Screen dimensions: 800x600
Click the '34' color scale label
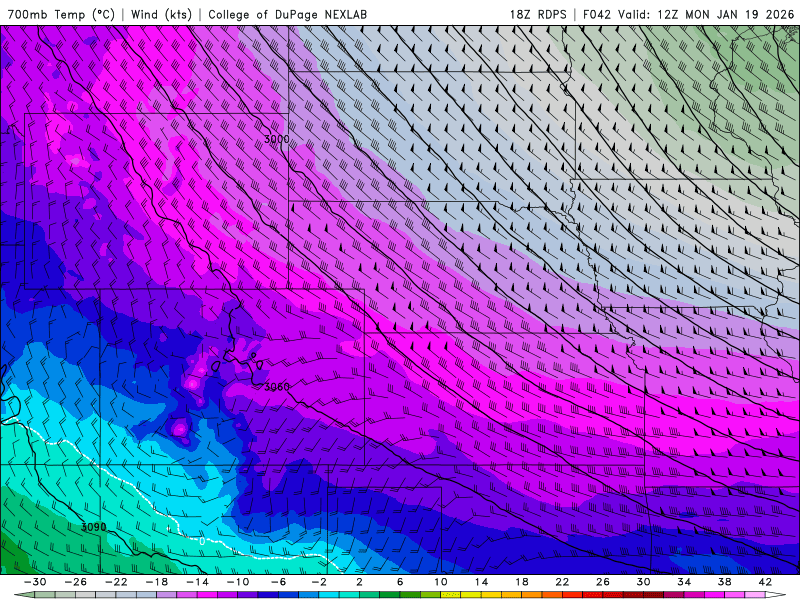684,582
